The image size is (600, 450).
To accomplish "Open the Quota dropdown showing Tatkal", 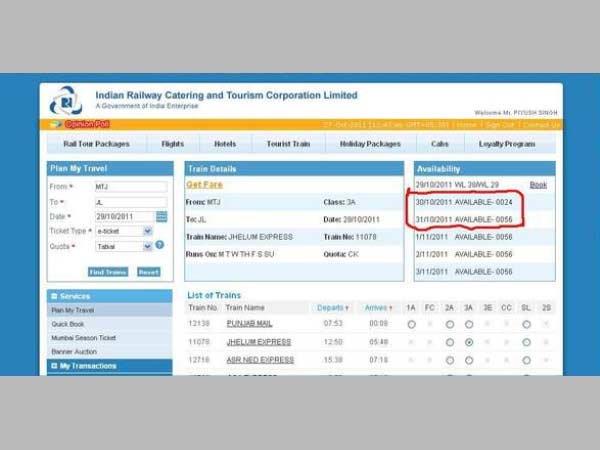I will pos(147,244).
